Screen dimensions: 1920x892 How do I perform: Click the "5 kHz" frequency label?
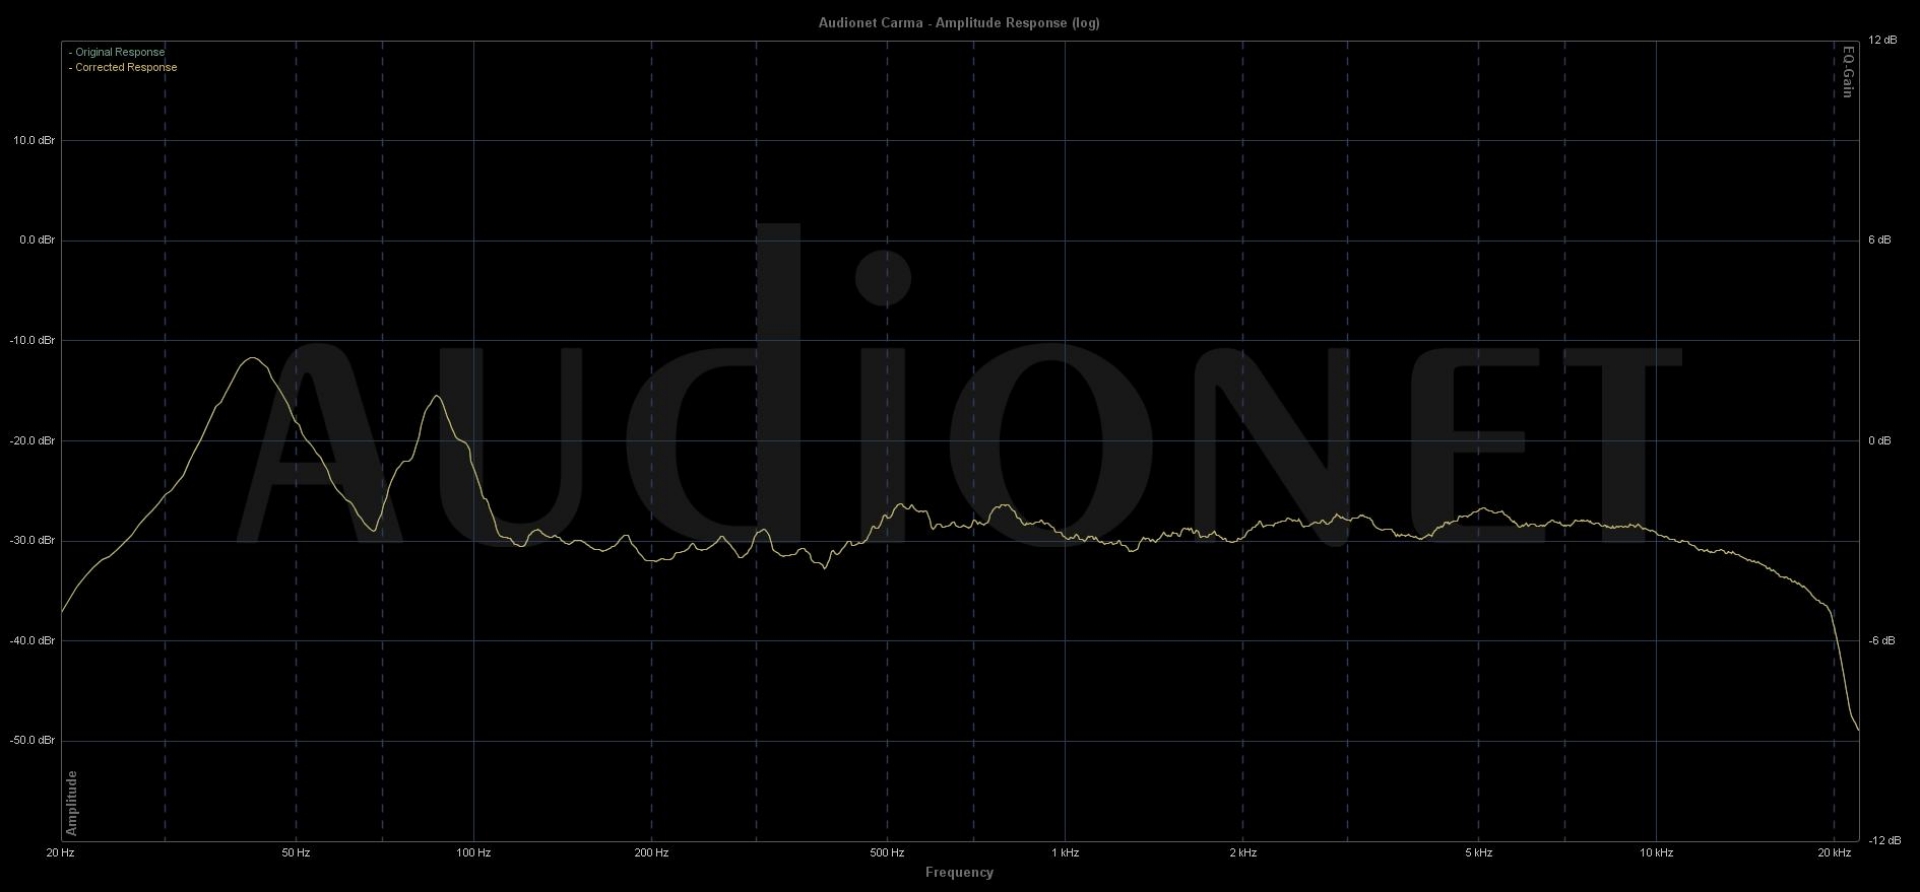pos(1479,853)
